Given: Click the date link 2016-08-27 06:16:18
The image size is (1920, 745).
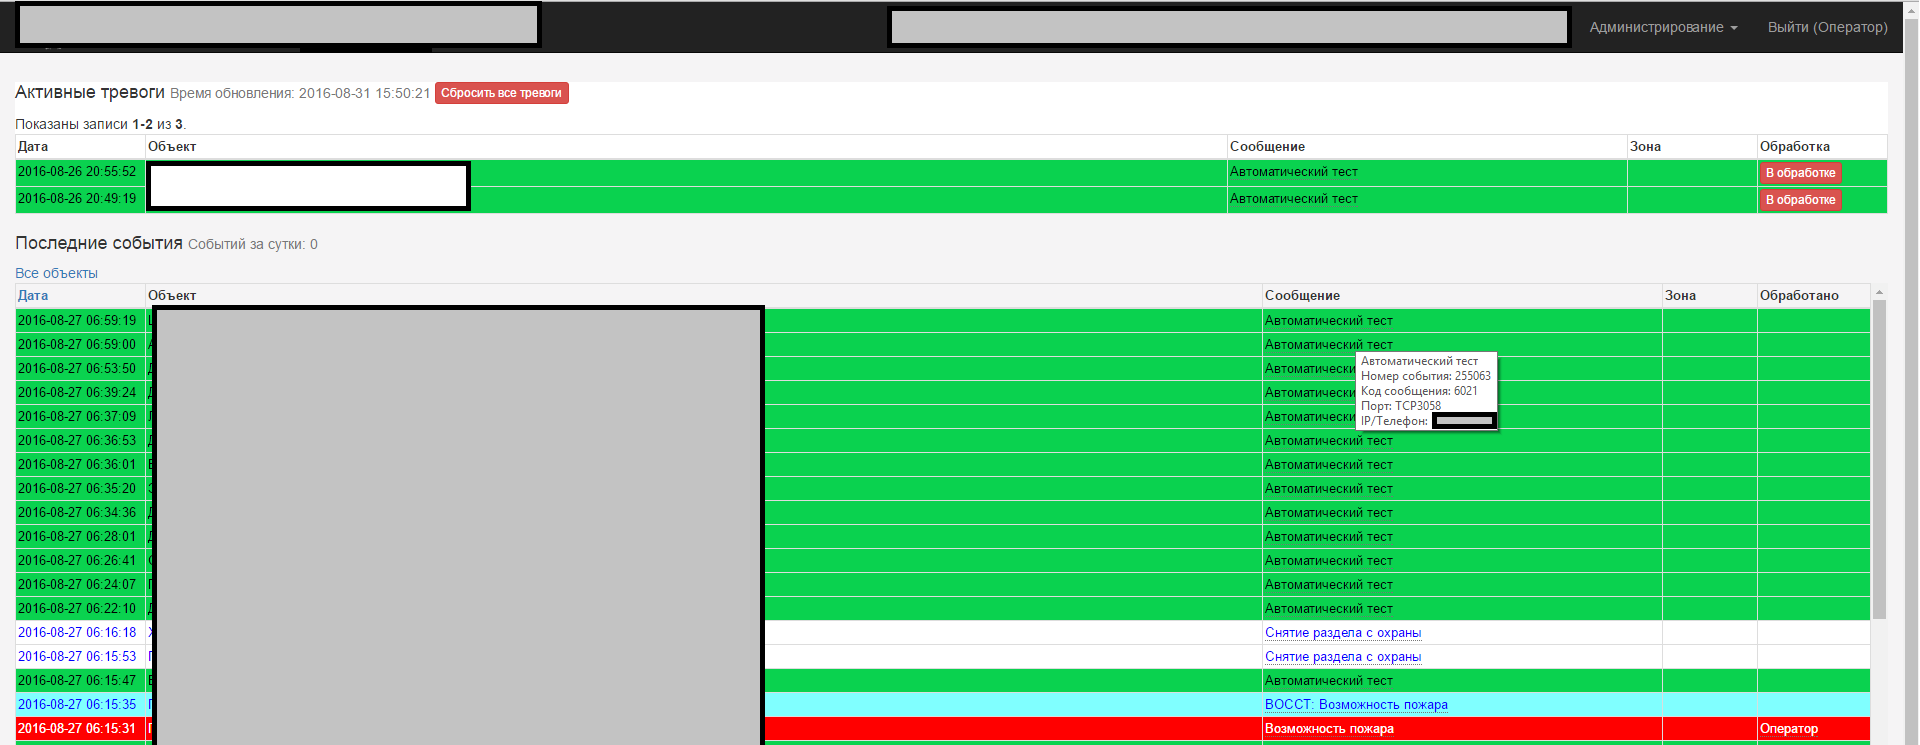Looking at the screenshot, I should [x=77, y=633].
